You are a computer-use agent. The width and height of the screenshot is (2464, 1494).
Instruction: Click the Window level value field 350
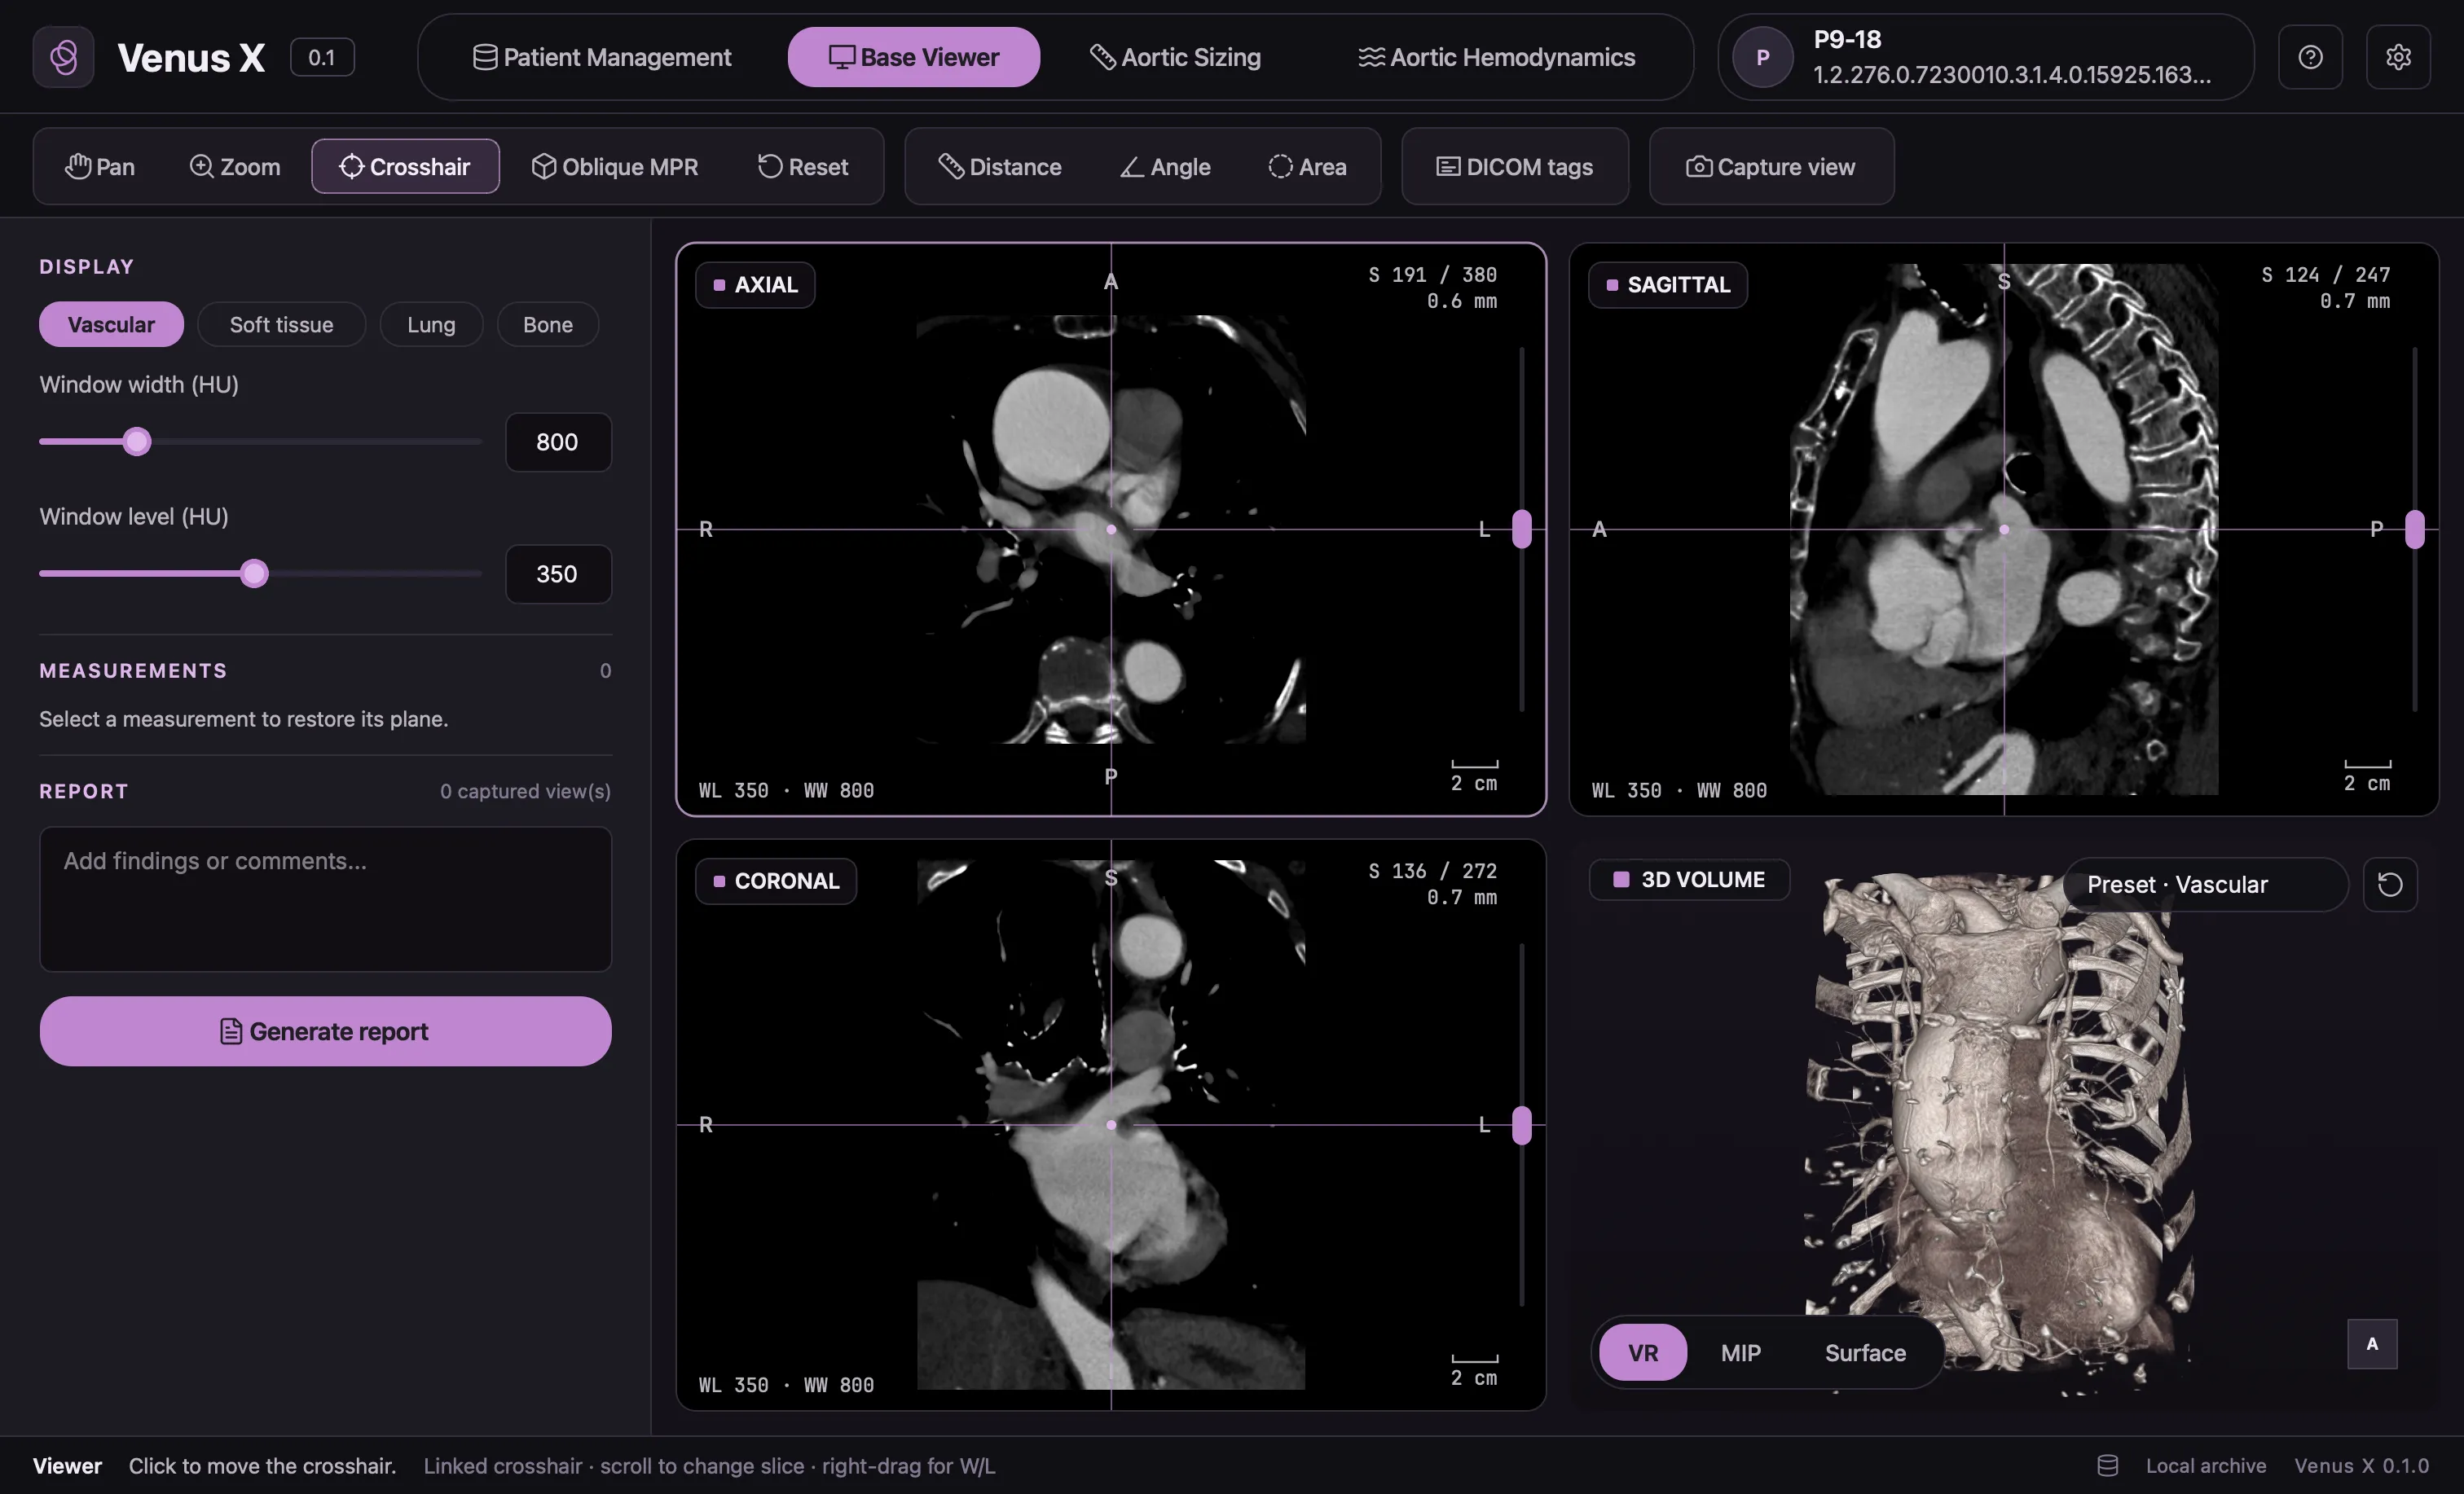click(x=558, y=574)
